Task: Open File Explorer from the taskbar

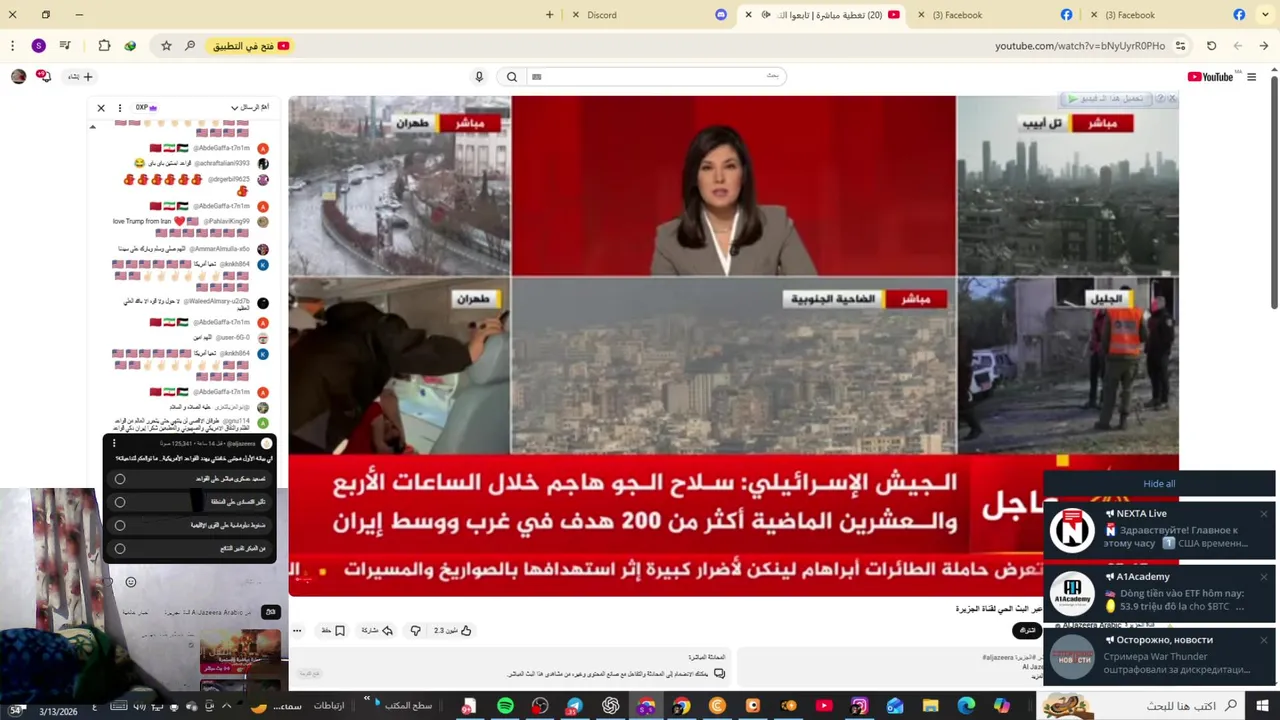Action: (x=931, y=706)
